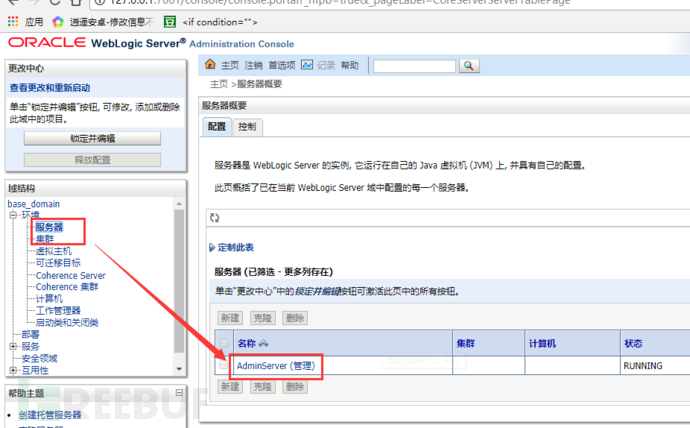Collapse the 环境 tree node
690x428 pixels.
coord(13,215)
